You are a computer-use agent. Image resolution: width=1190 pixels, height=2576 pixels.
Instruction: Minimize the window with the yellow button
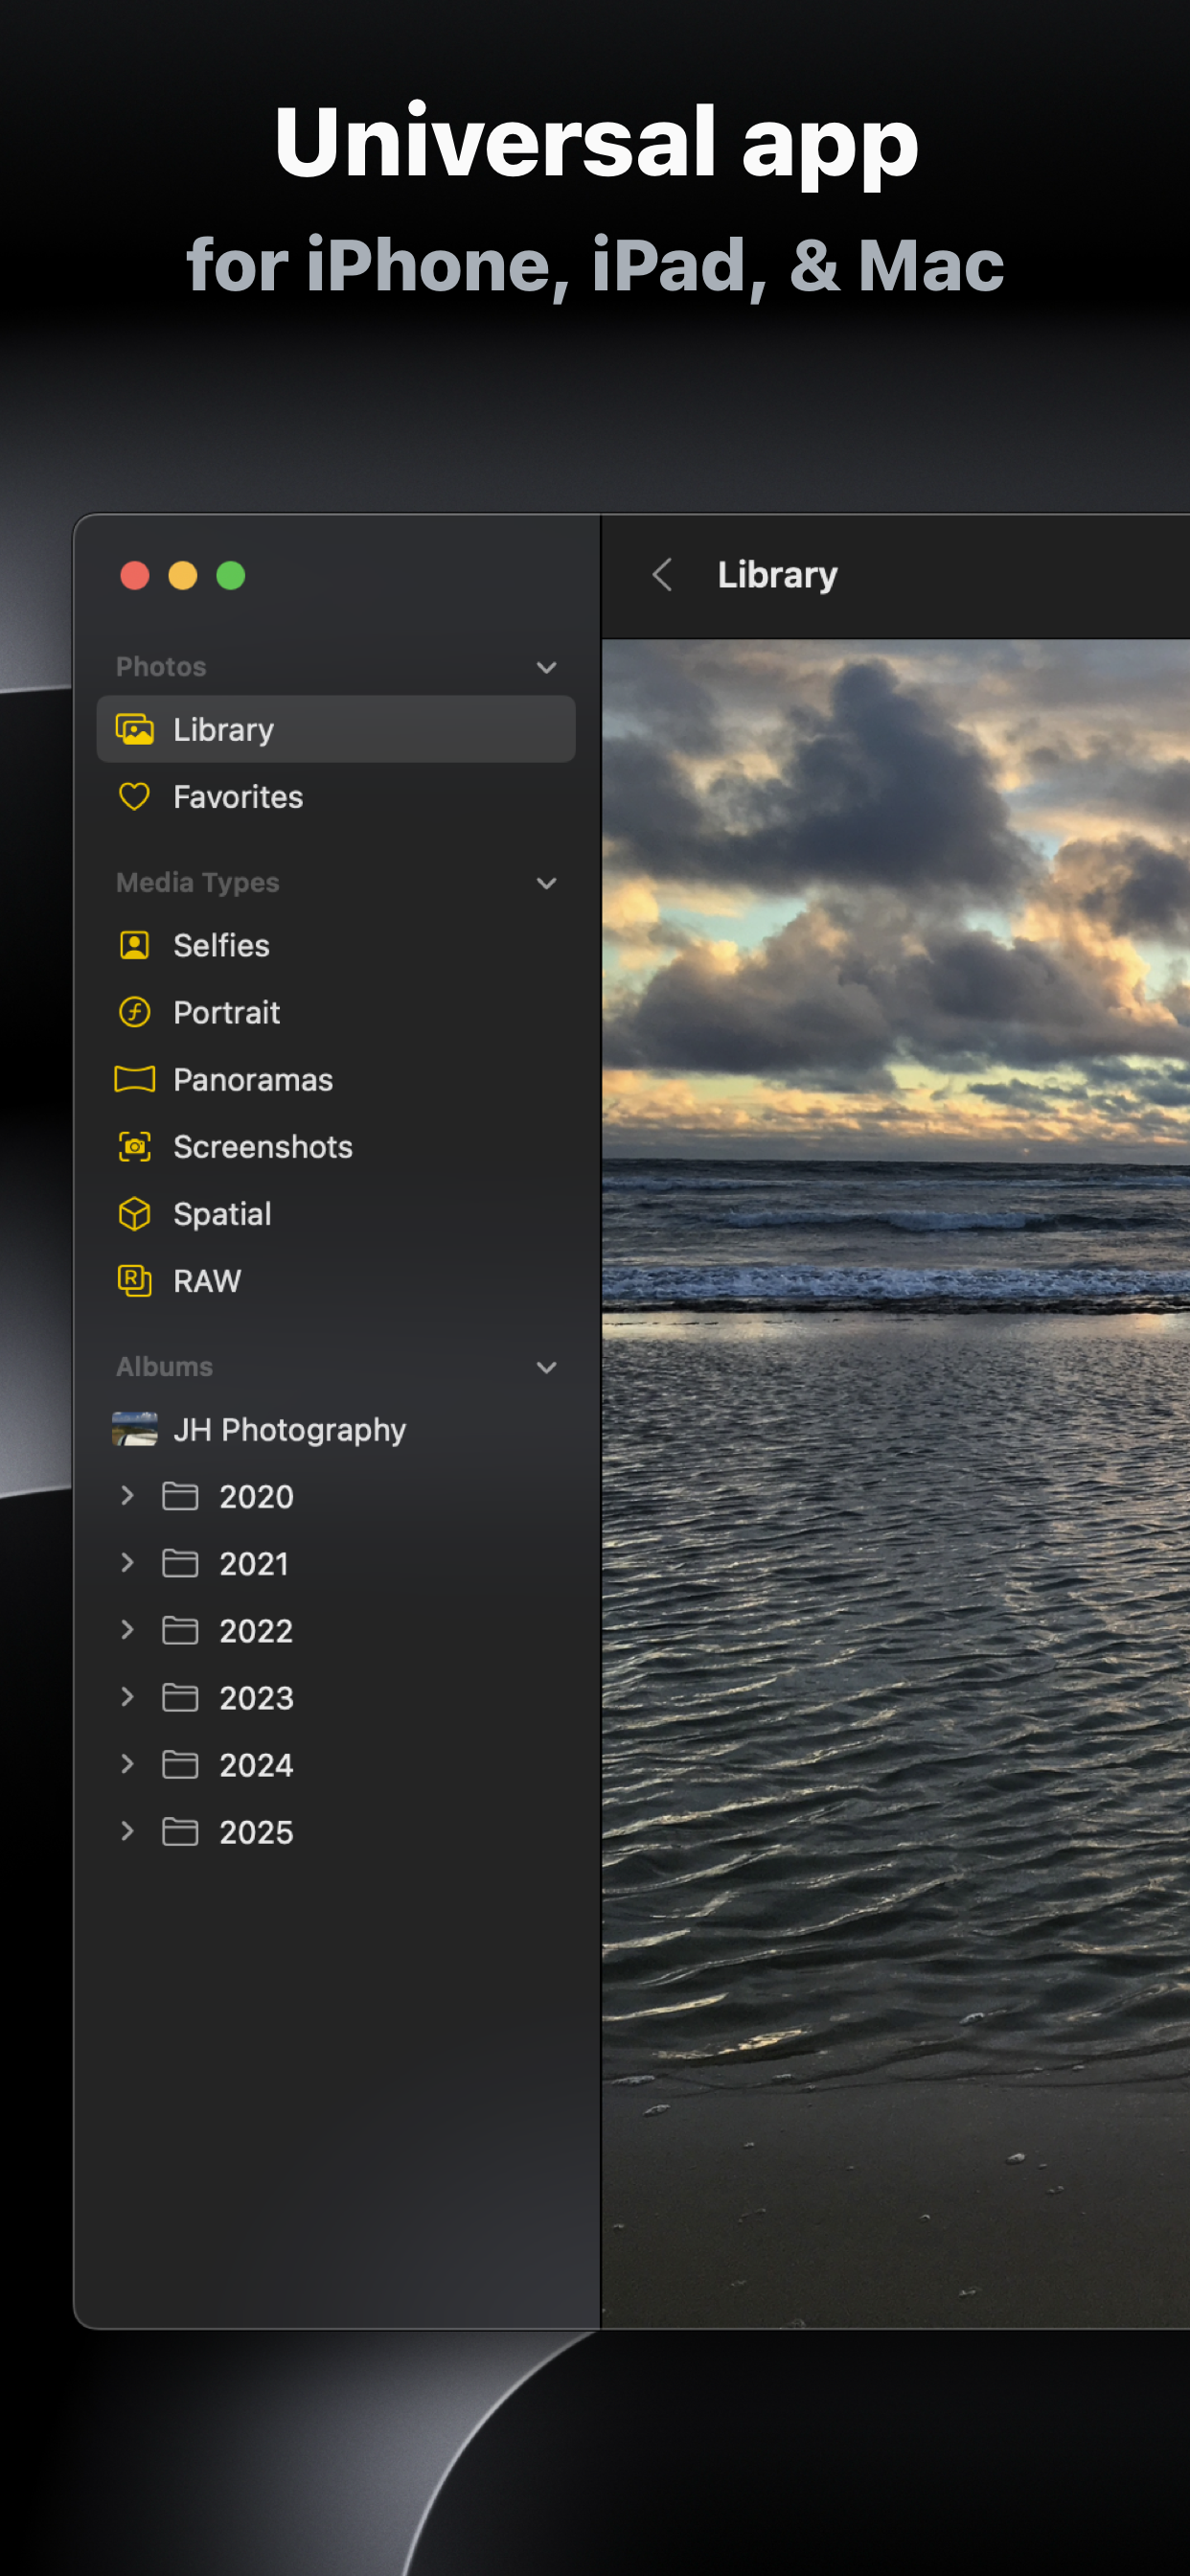(183, 575)
